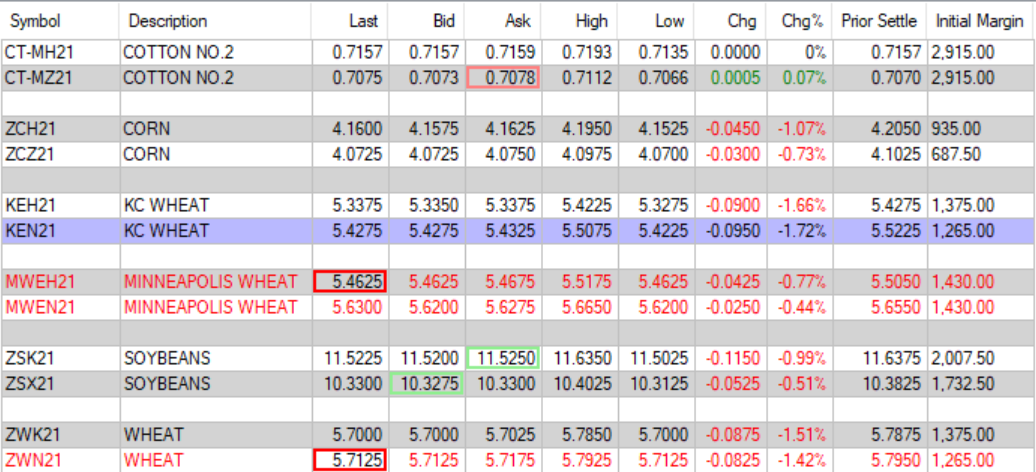The image size is (1036, 472).
Task: Select the MWEN21 symbol cell
Action: point(59,307)
